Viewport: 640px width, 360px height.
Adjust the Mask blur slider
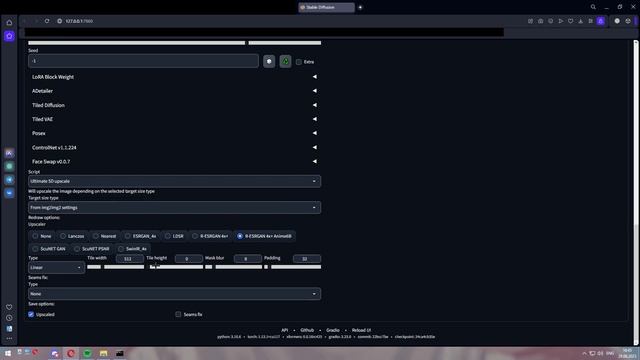tap(233, 267)
